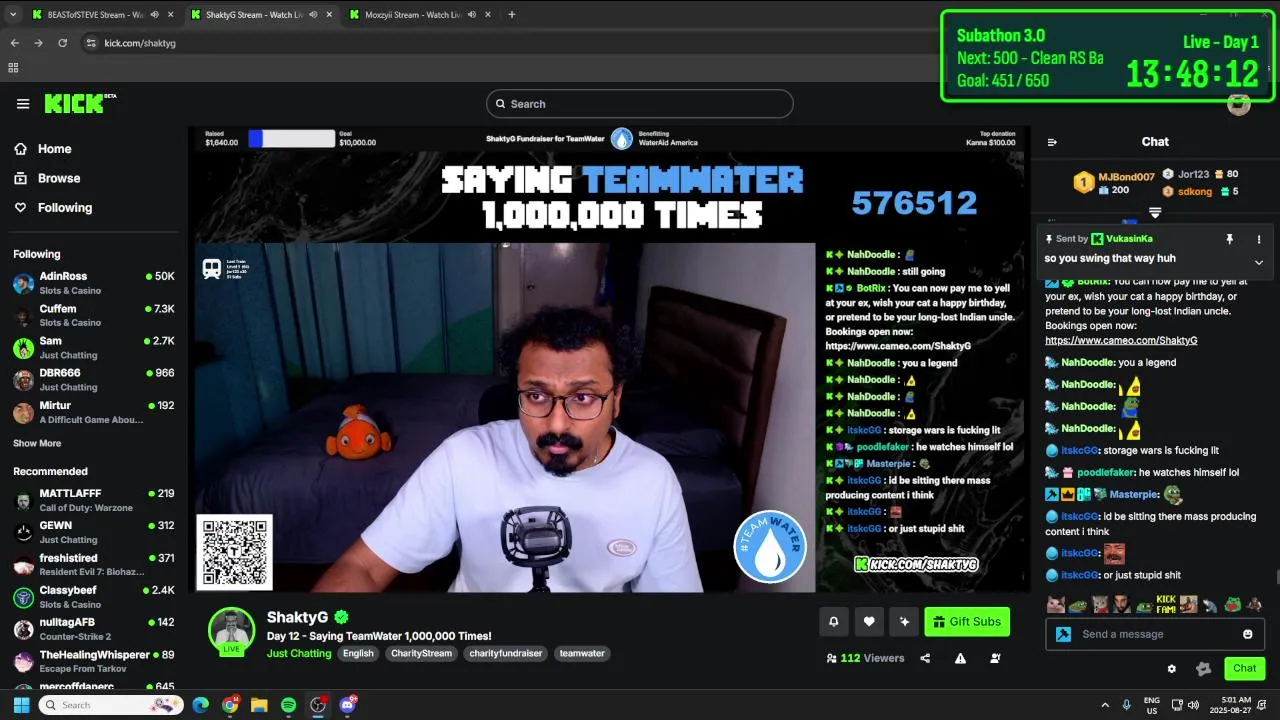
Task: Expand Show More under Following
Action: tap(37, 443)
